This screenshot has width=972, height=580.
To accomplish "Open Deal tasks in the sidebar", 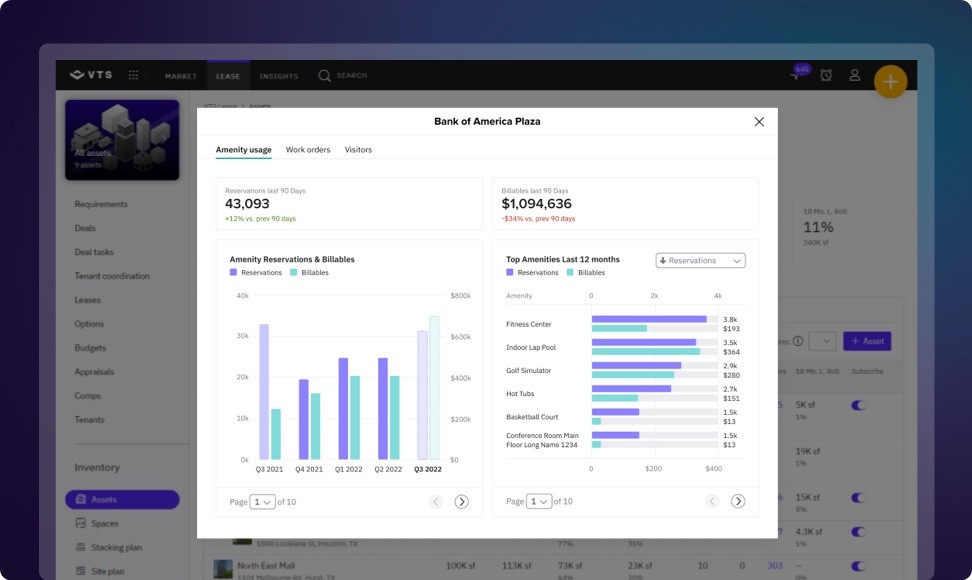I will point(94,252).
